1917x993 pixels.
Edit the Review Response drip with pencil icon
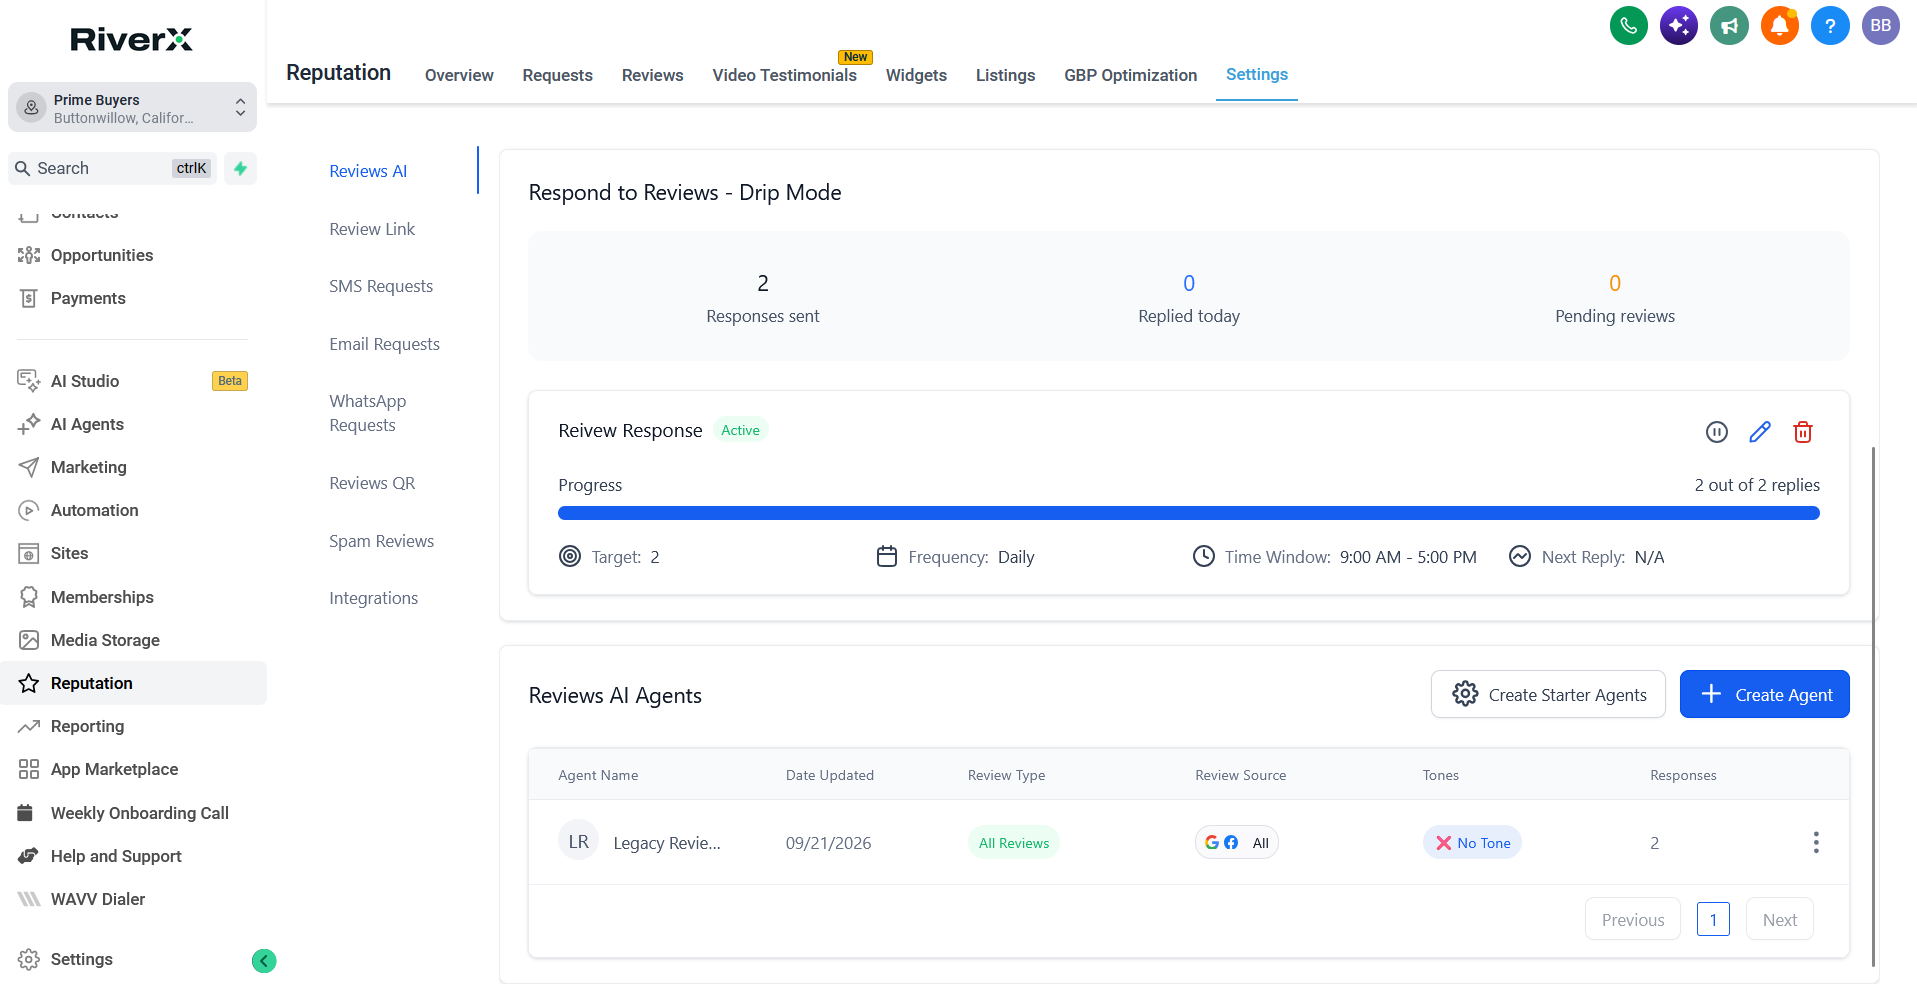[x=1760, y=432]
